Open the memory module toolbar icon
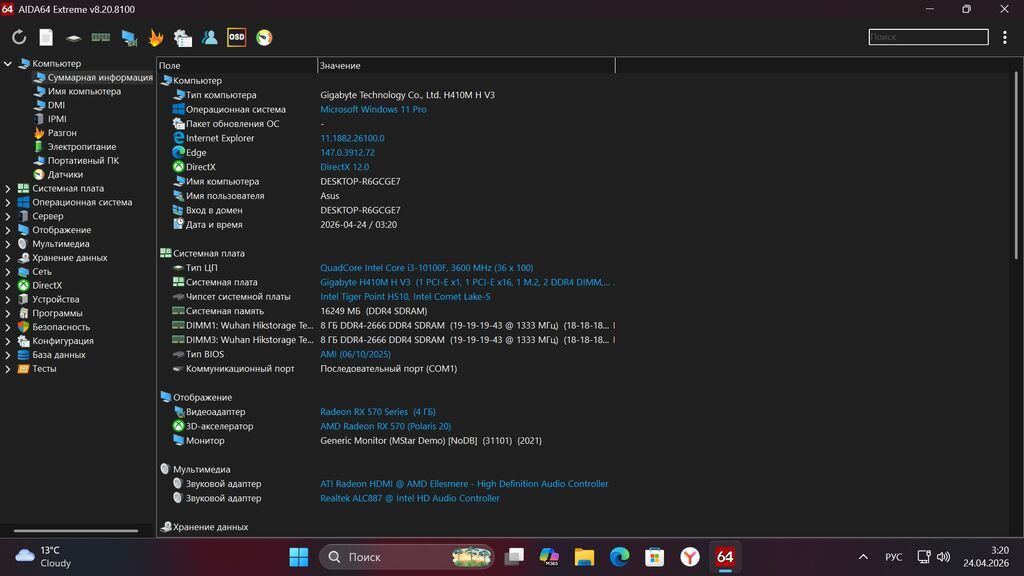Image resolution: width=1024 pixels, height=576 pixels. pyautogui.click(x=101, y=37)
